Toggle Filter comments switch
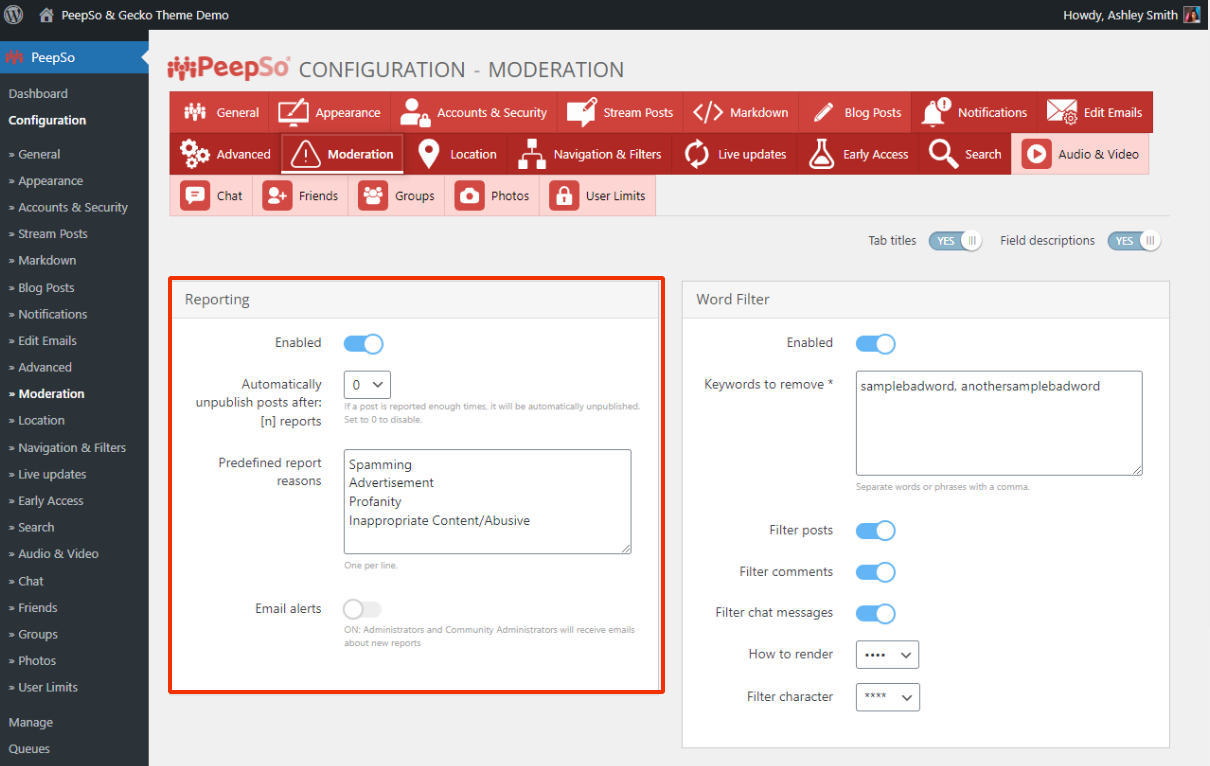Image resolution: width=1210 pixels, height=766 pixels. tap(875, 573)
